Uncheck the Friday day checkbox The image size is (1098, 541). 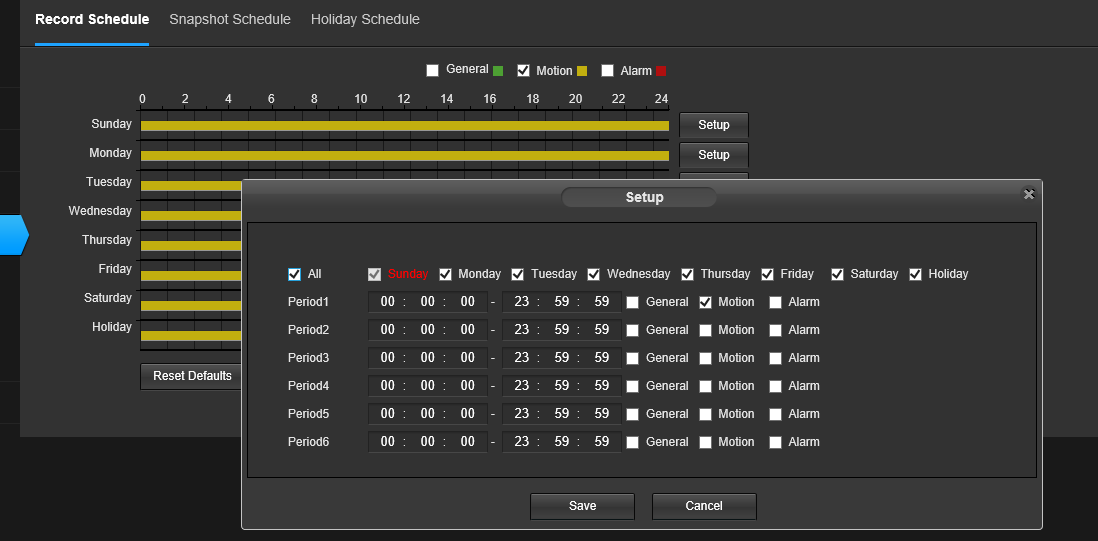(767, 274)
